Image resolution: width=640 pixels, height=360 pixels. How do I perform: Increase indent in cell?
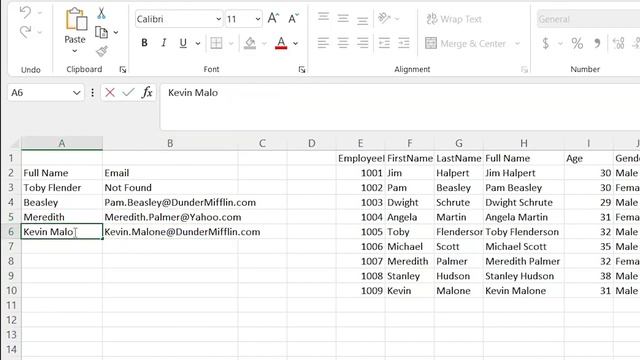(404, 43)
